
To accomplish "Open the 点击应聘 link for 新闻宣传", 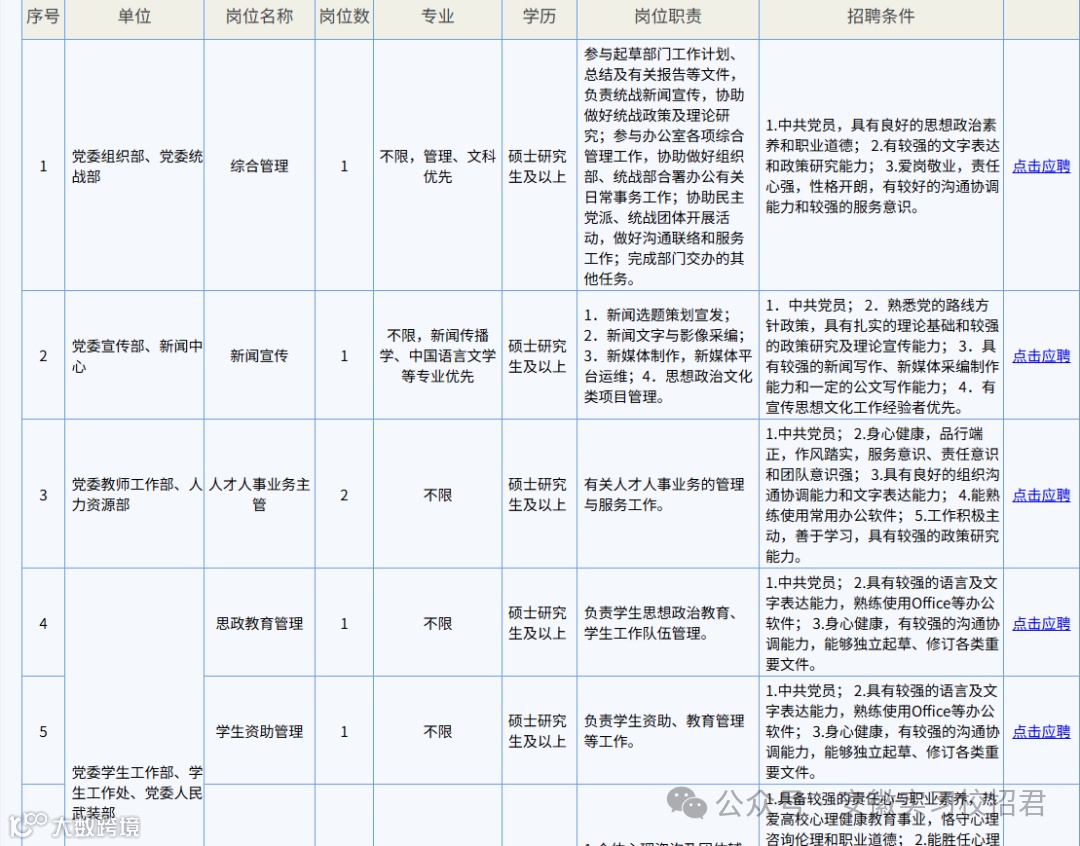I will pos(1041,356).
